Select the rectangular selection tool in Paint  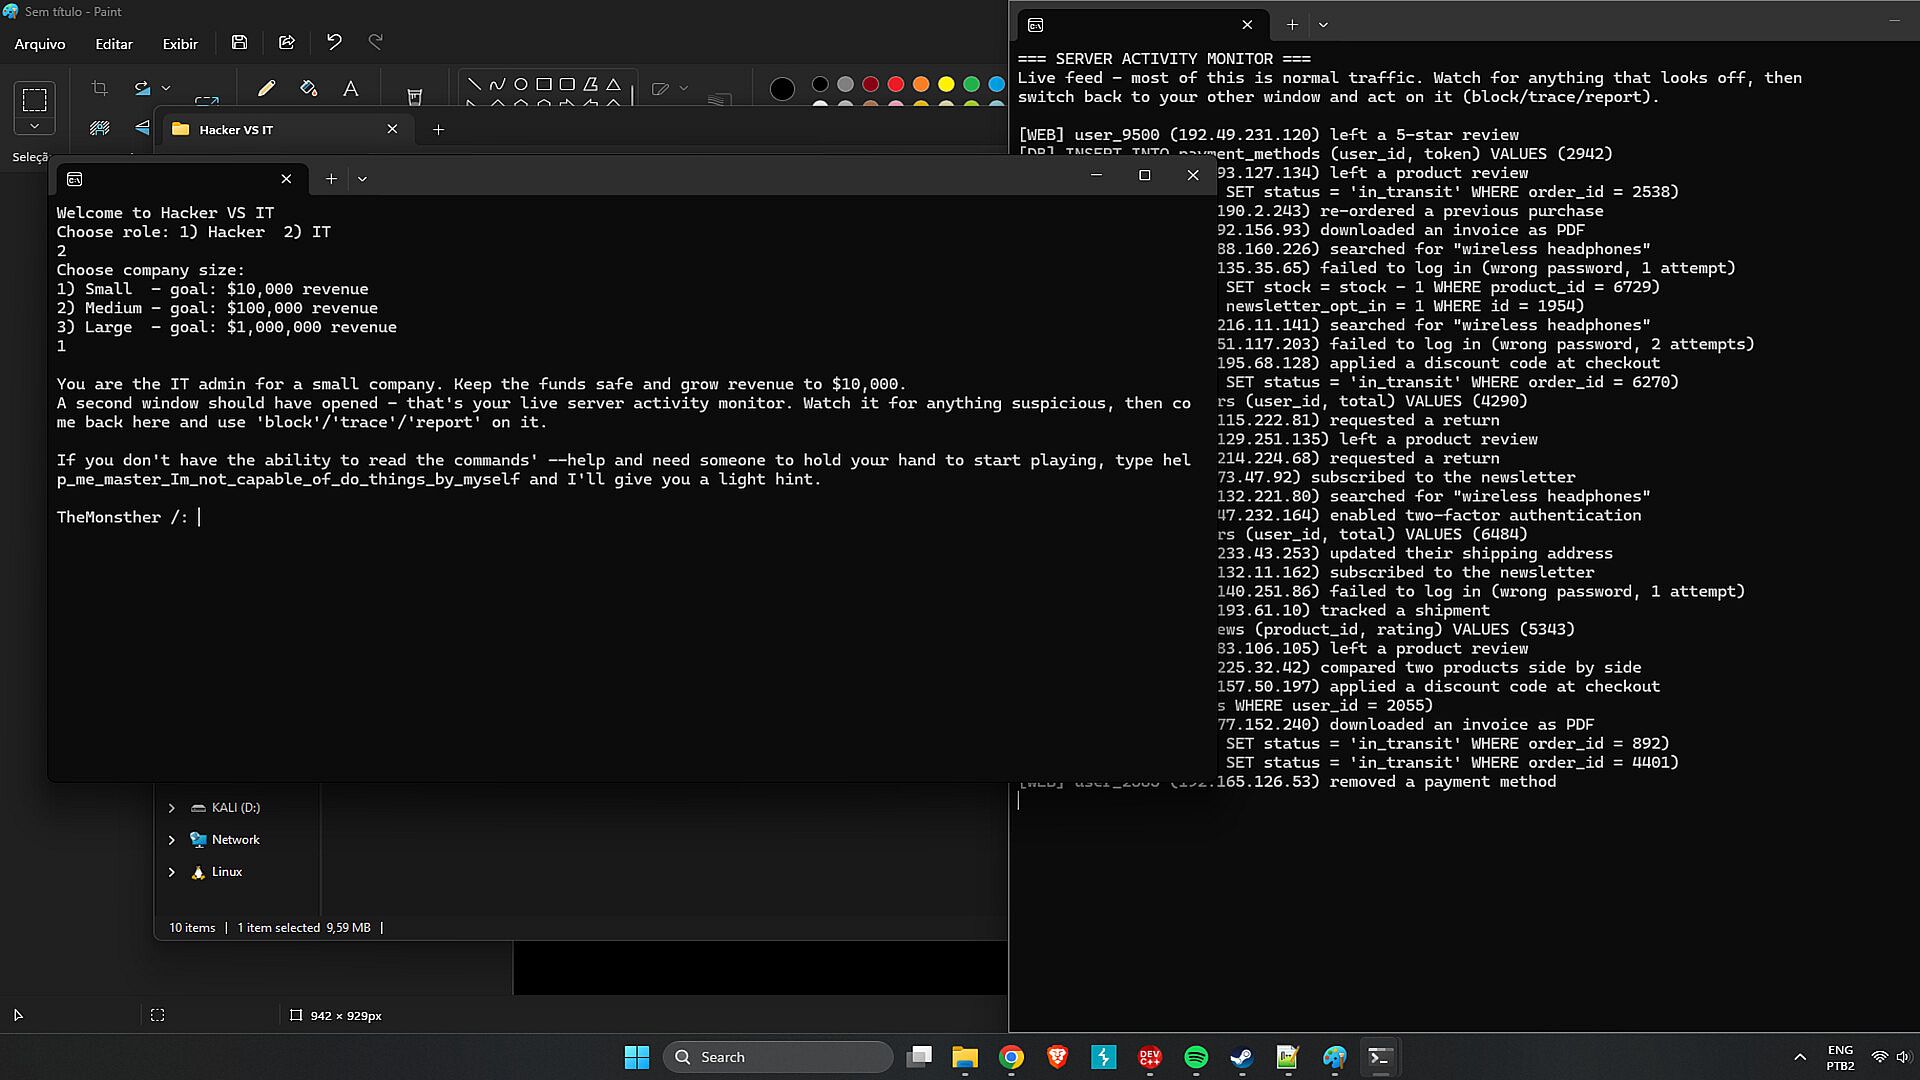point(34,99)
